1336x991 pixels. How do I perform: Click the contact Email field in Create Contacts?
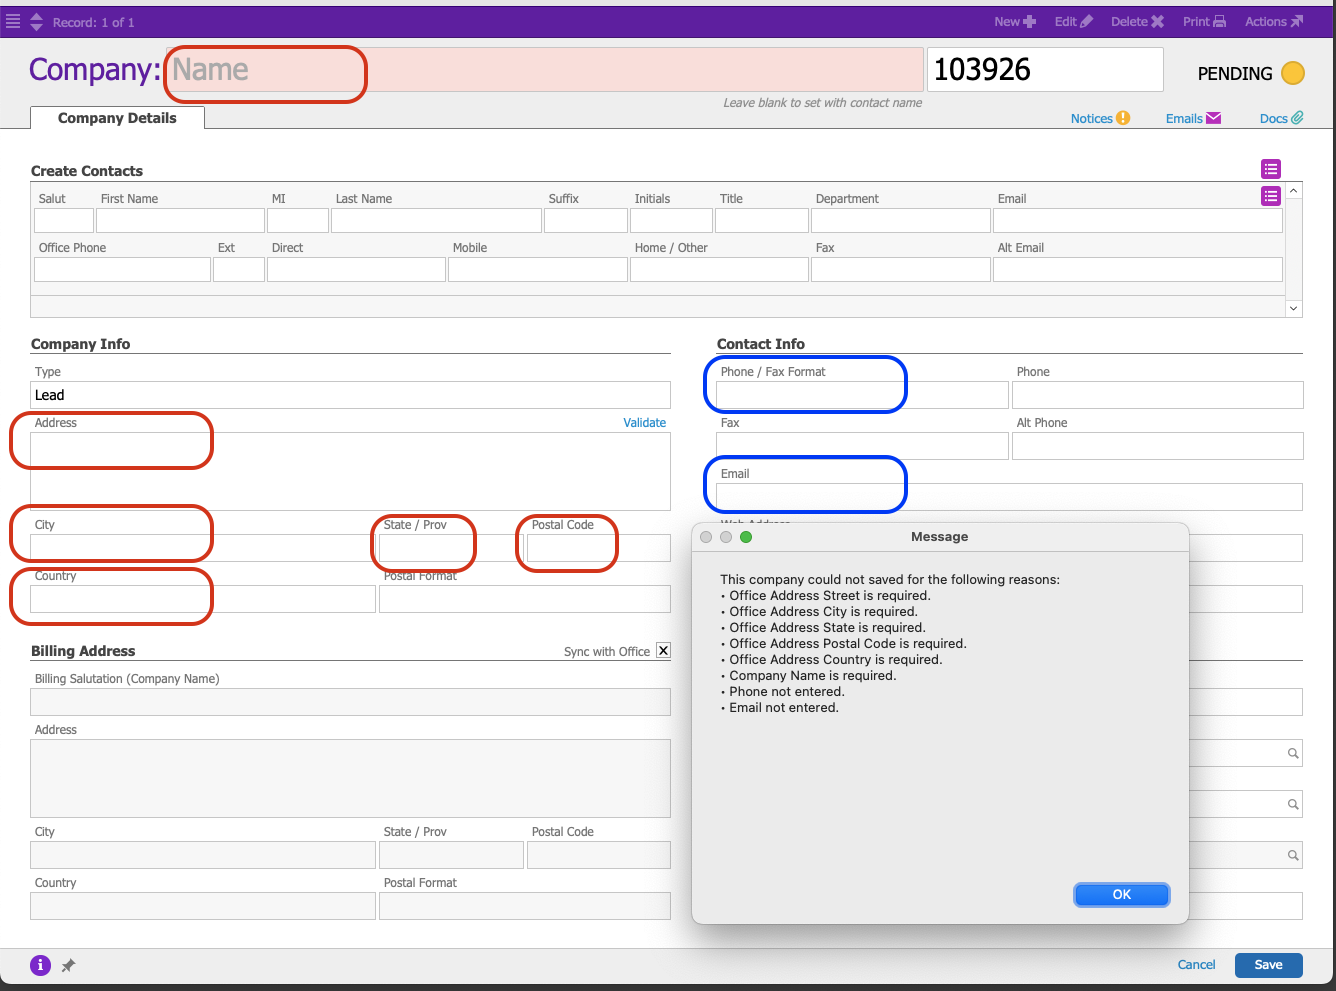(x=1138, y=220)
